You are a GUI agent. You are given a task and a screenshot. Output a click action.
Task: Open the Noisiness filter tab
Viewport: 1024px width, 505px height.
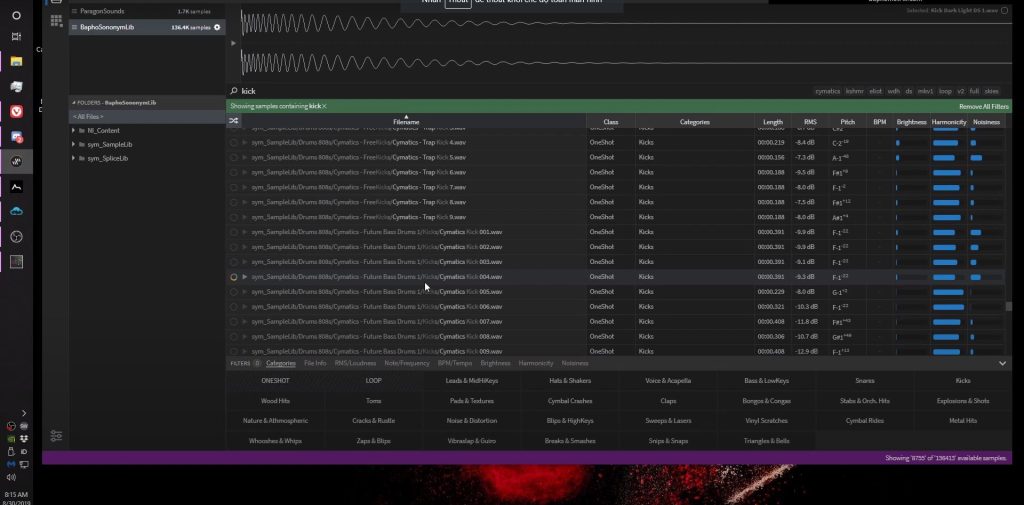coord(575,363)
